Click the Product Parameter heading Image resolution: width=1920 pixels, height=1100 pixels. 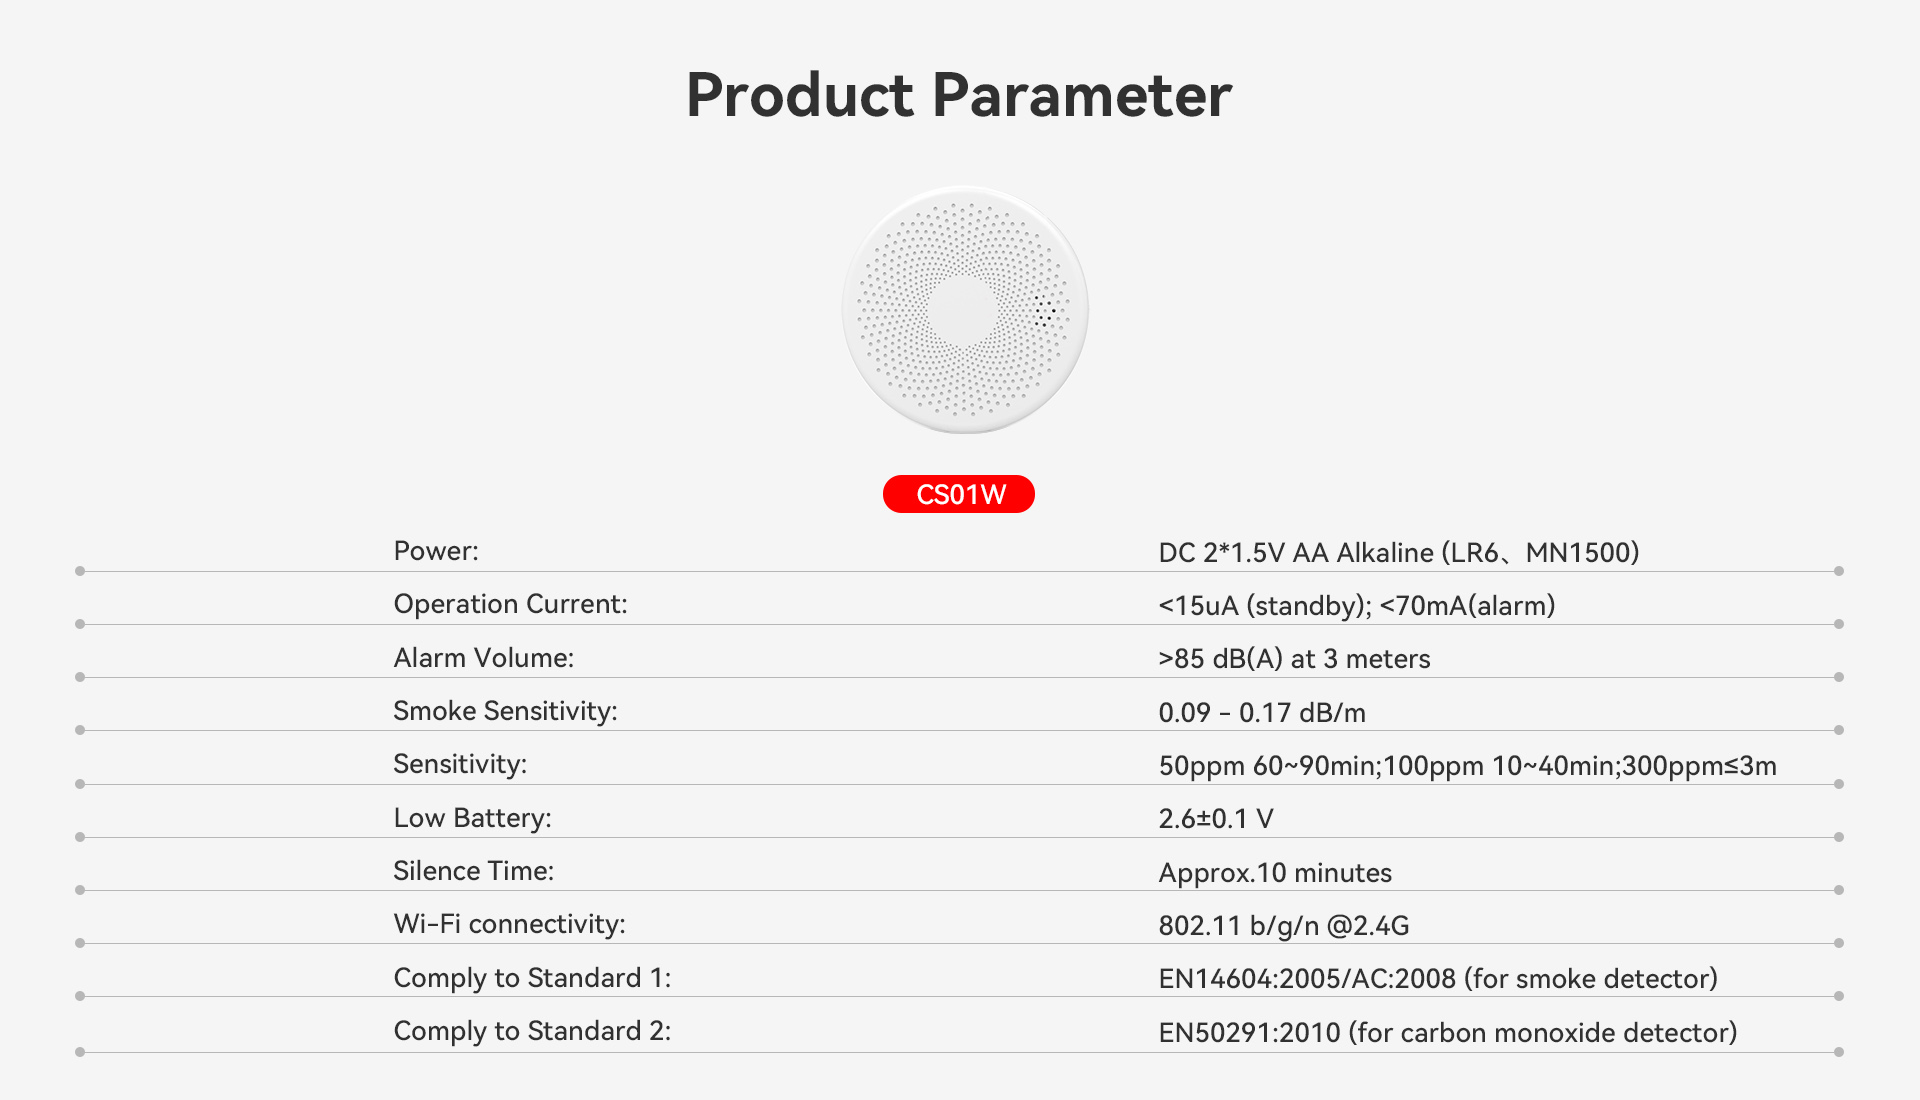(x=958, y=95)
